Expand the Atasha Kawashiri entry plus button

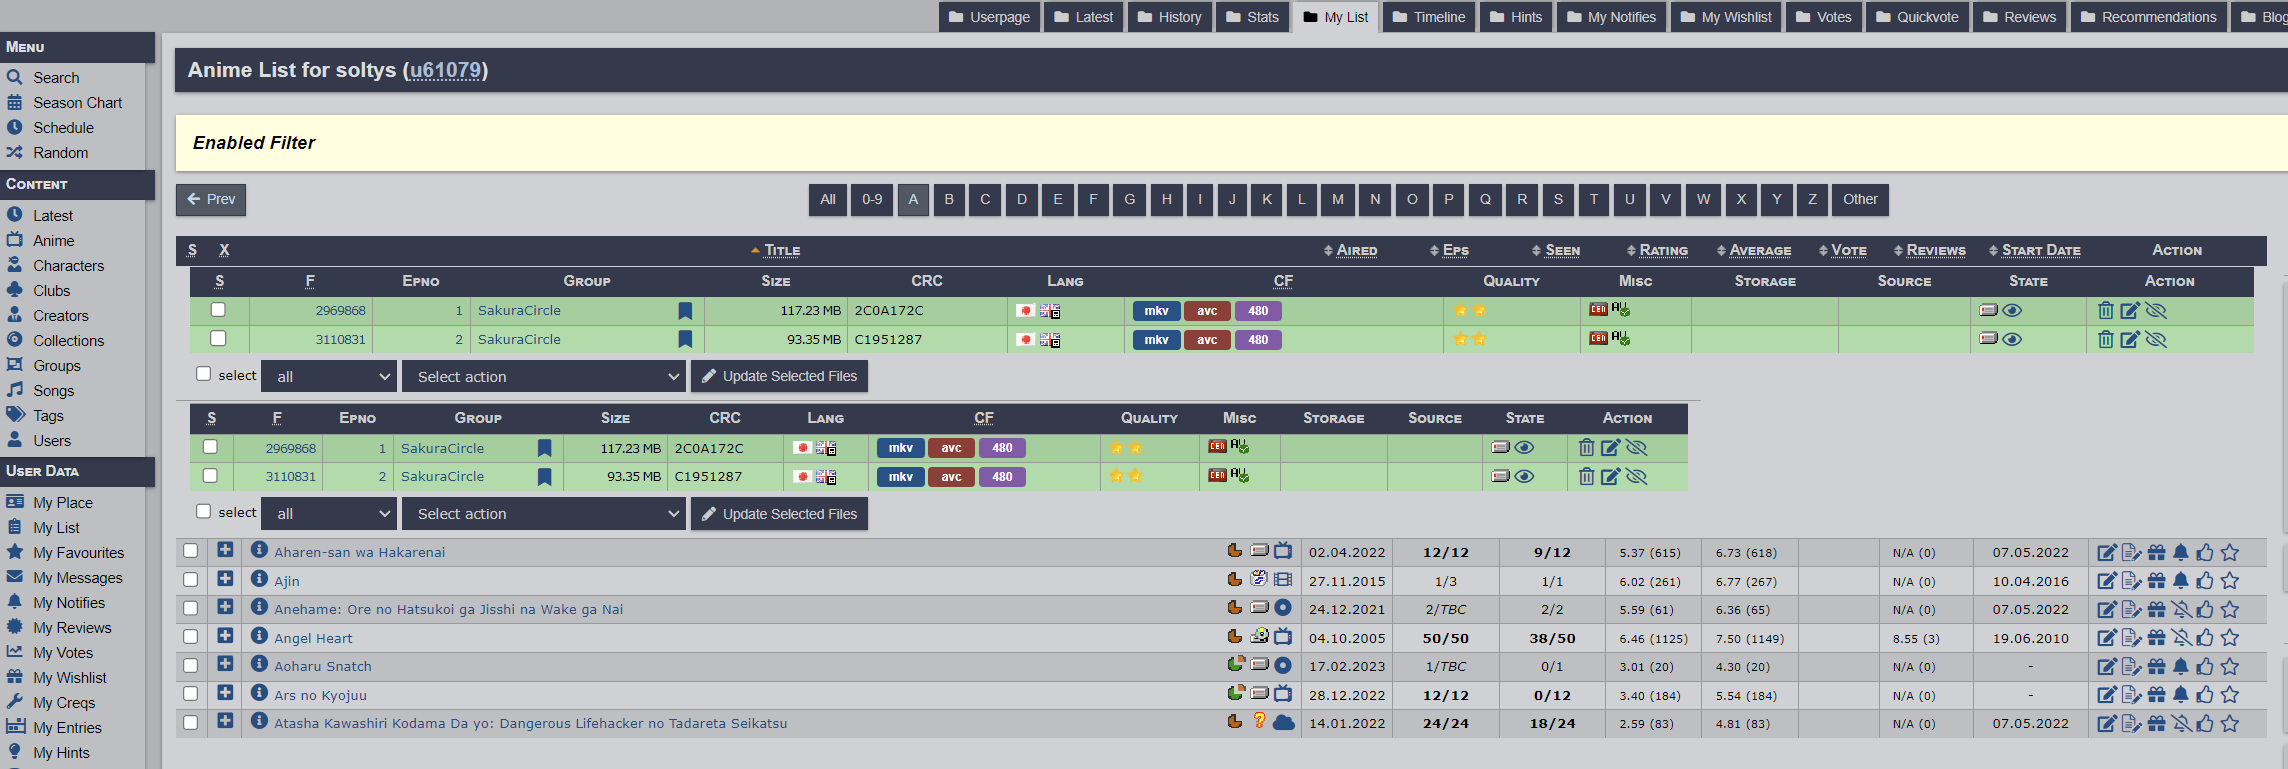pyautogui.click(x=225, y=721)
